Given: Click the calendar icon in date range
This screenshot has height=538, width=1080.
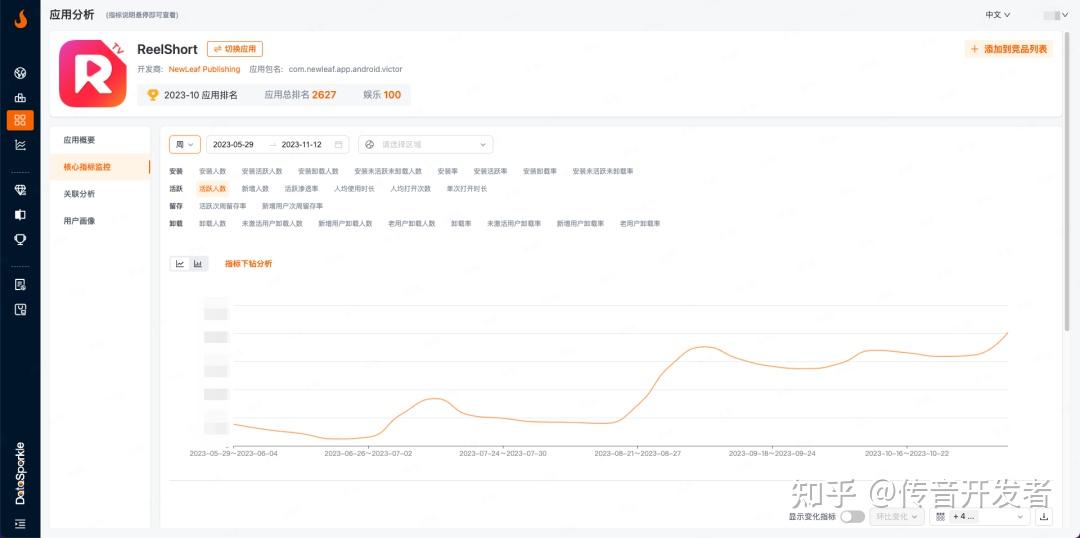Looking at the screenshot, I should point(339,145).
